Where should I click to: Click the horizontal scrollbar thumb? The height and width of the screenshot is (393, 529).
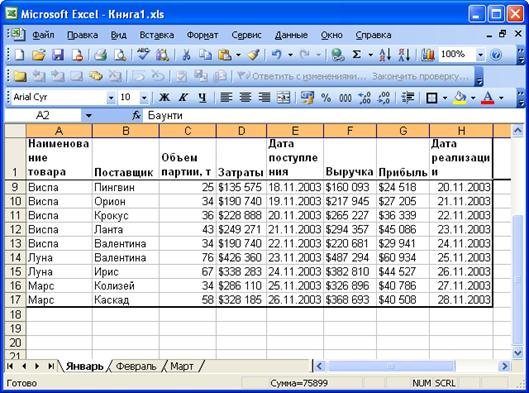[x=391, y=366]
